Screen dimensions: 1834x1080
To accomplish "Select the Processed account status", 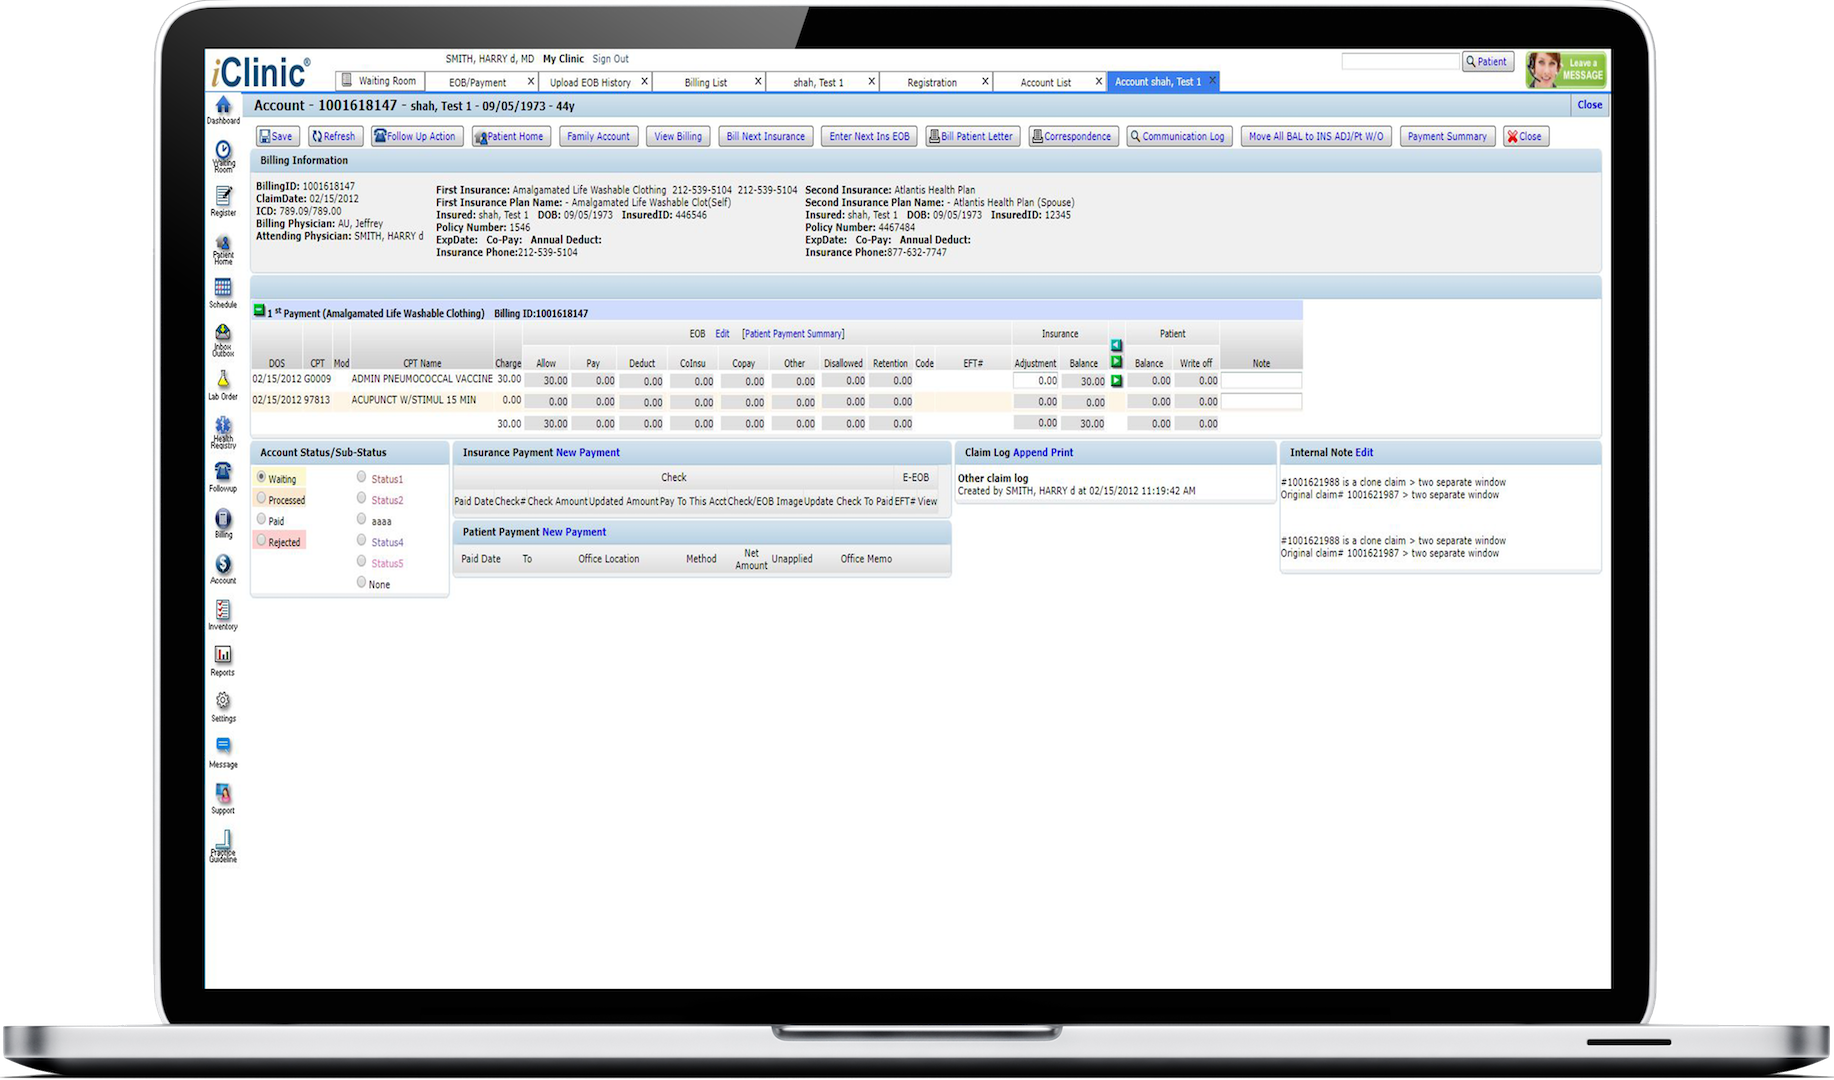I will pos(262,498).
